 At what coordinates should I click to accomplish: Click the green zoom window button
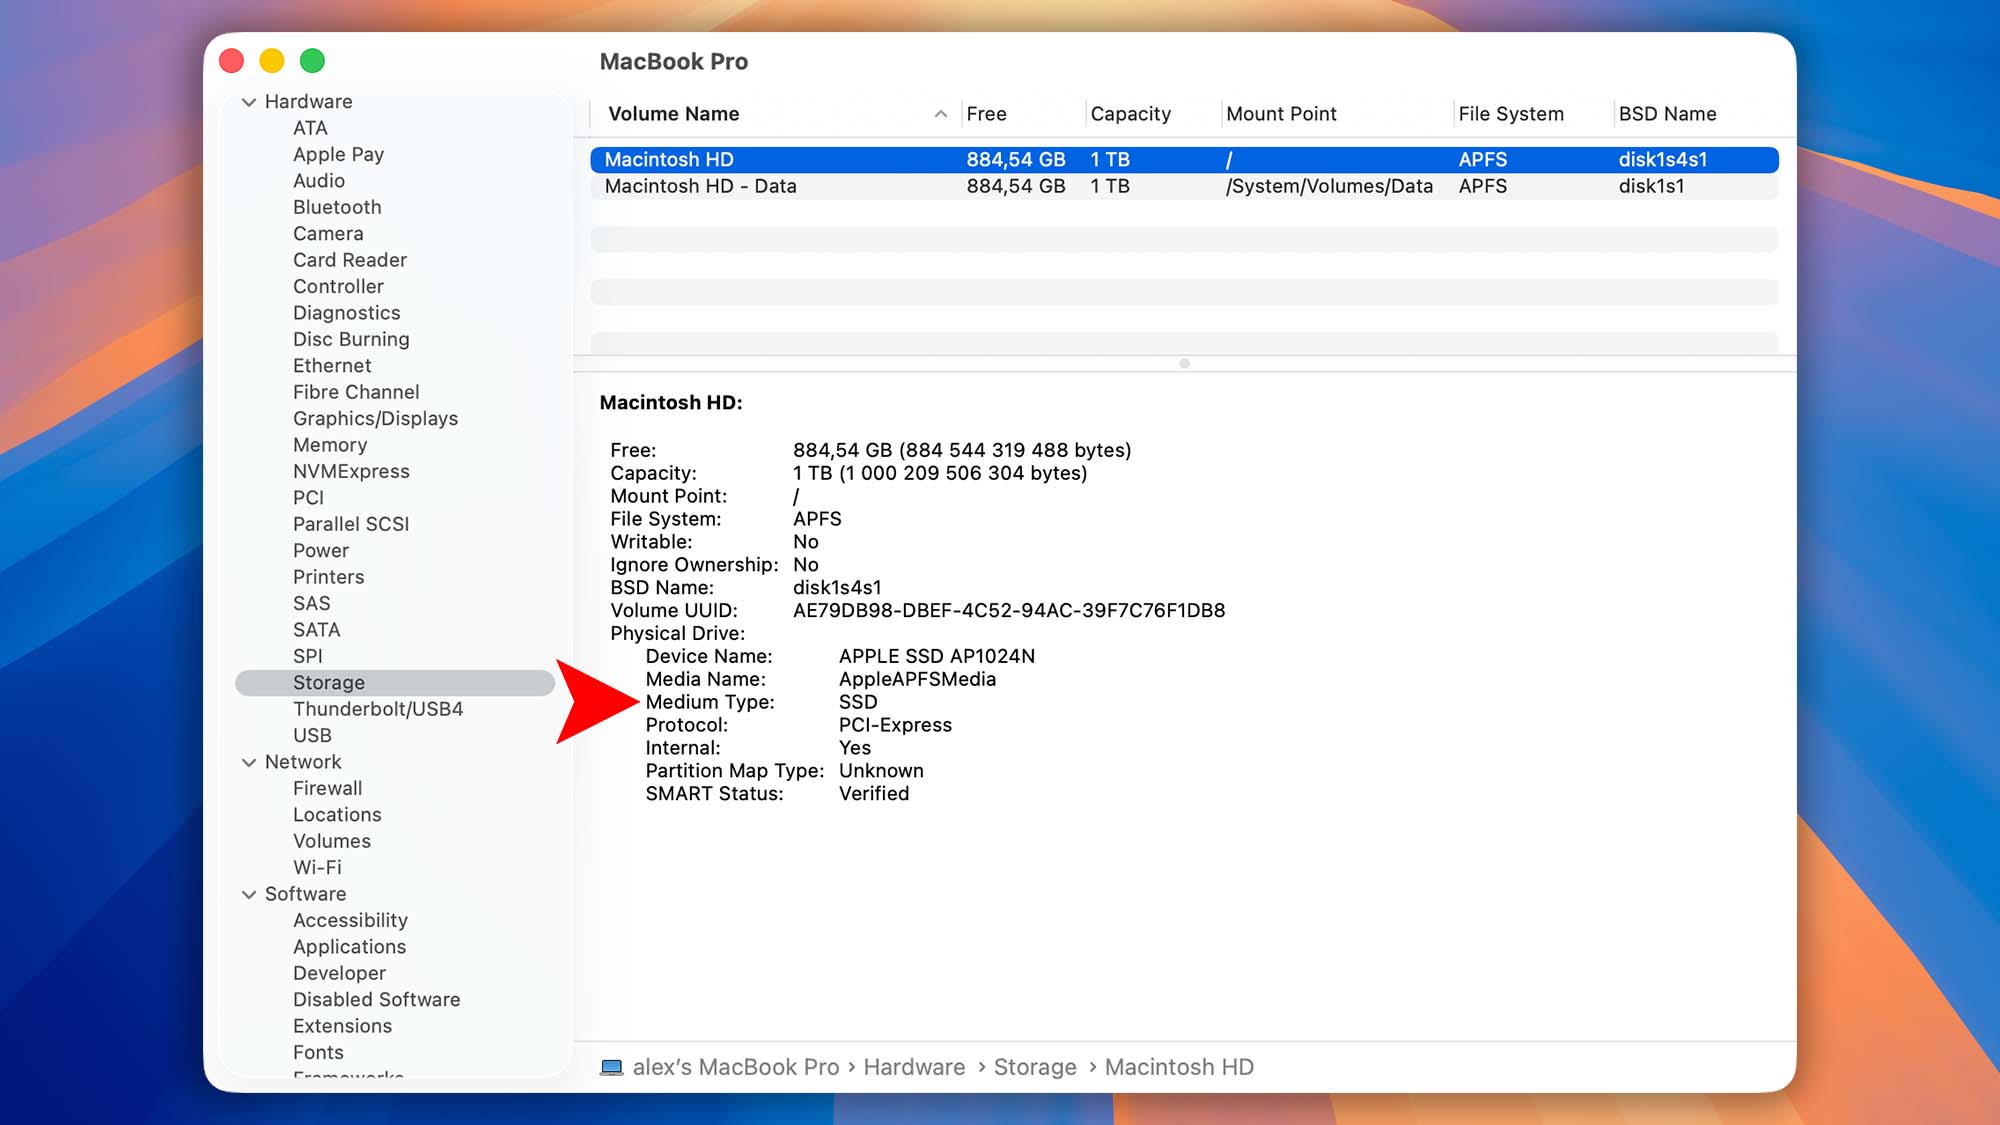click(x=312, y=61)
